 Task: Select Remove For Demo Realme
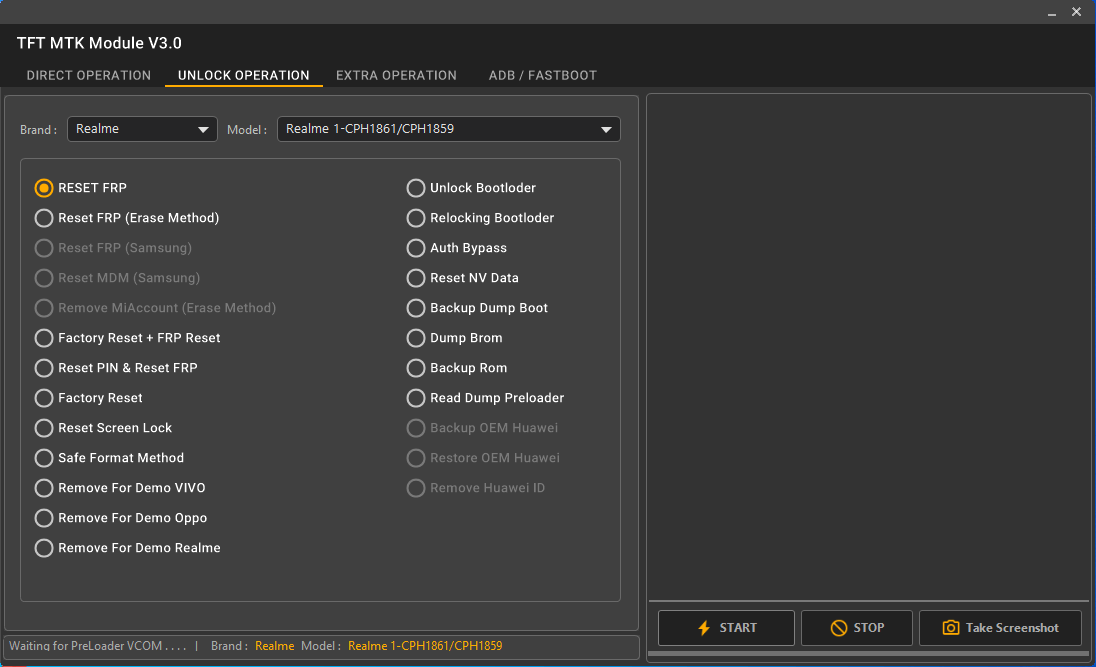pyautogui.click(x=44, y=547)
